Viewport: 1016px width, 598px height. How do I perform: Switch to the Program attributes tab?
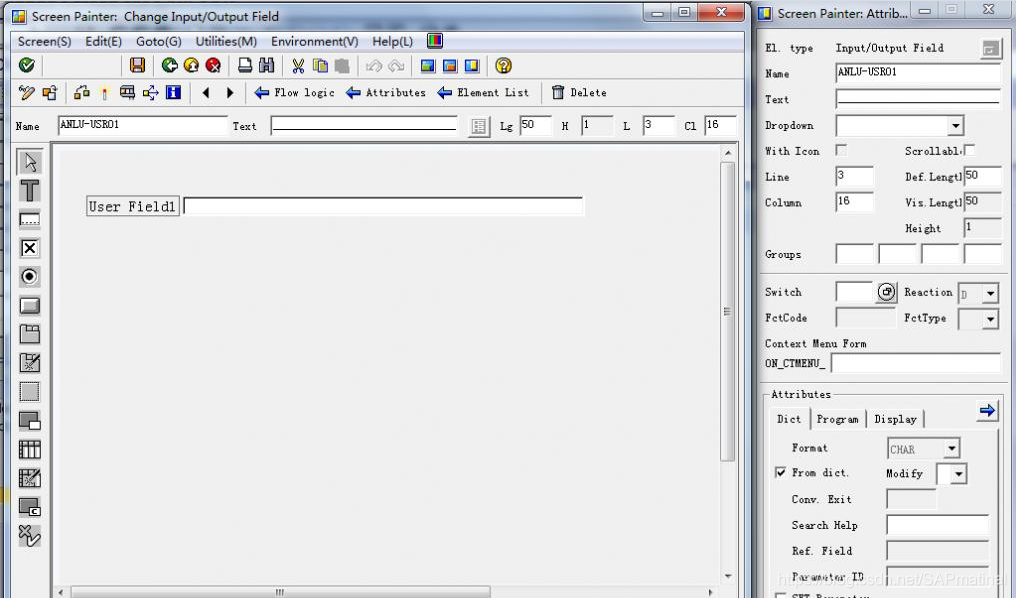(837, 419)
